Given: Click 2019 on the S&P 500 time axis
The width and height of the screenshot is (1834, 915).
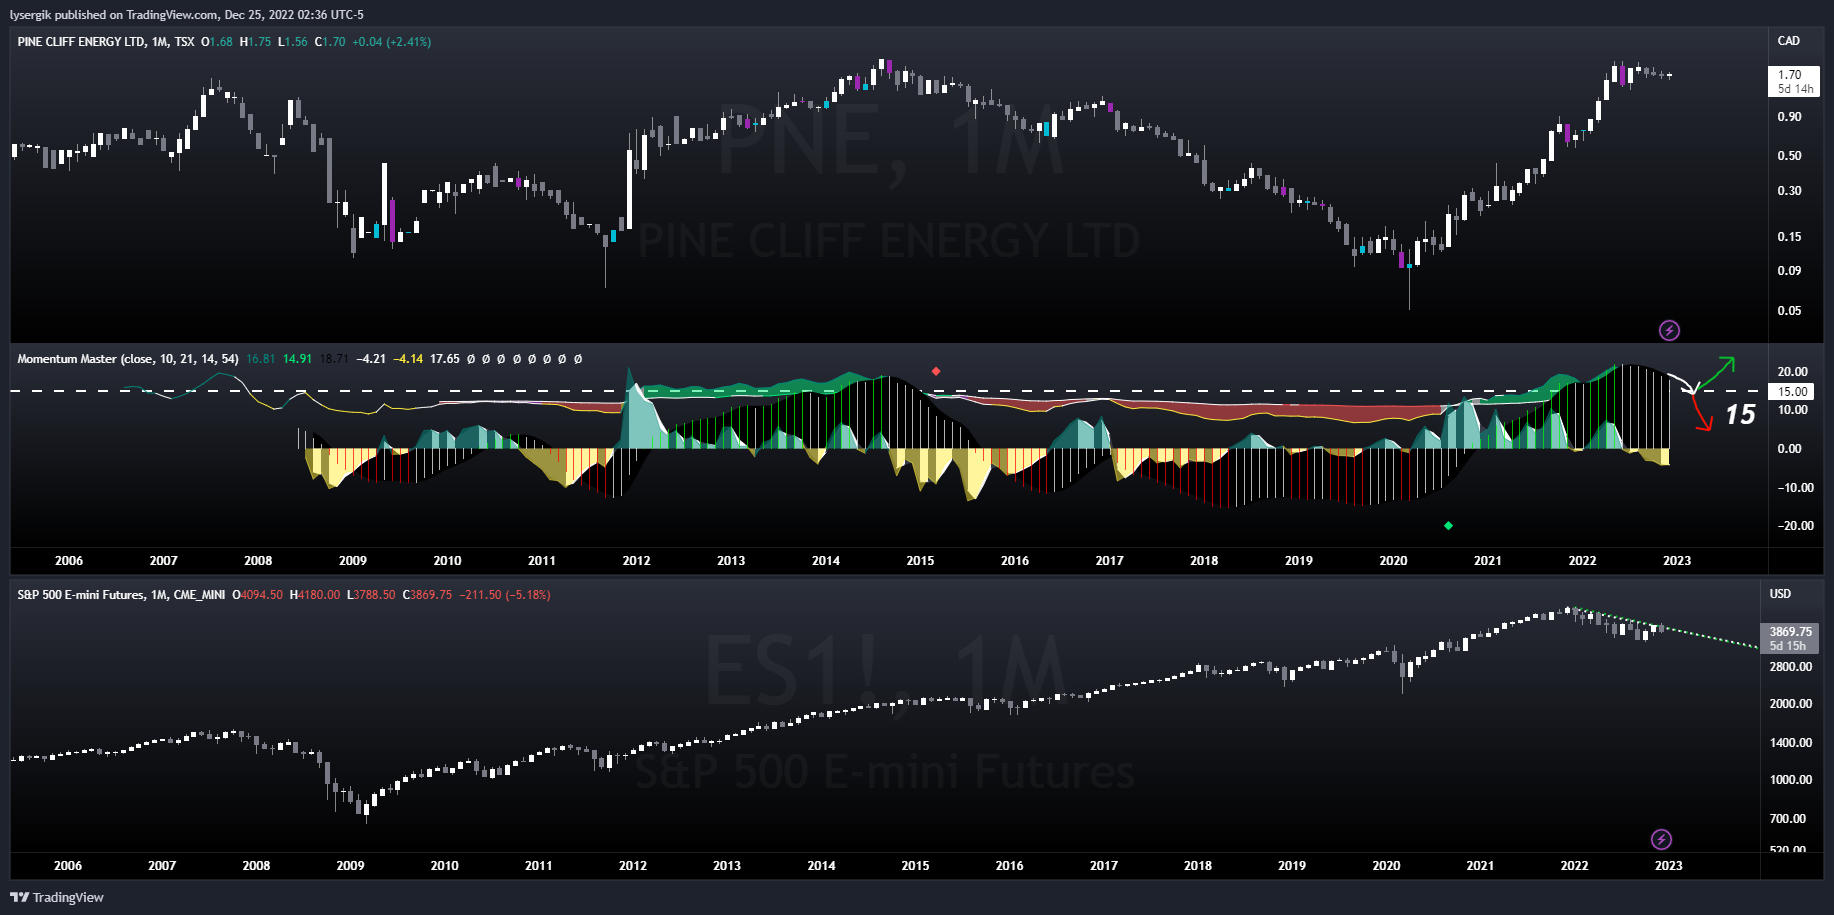Looking at the screenshot, I should (1292, 866).
